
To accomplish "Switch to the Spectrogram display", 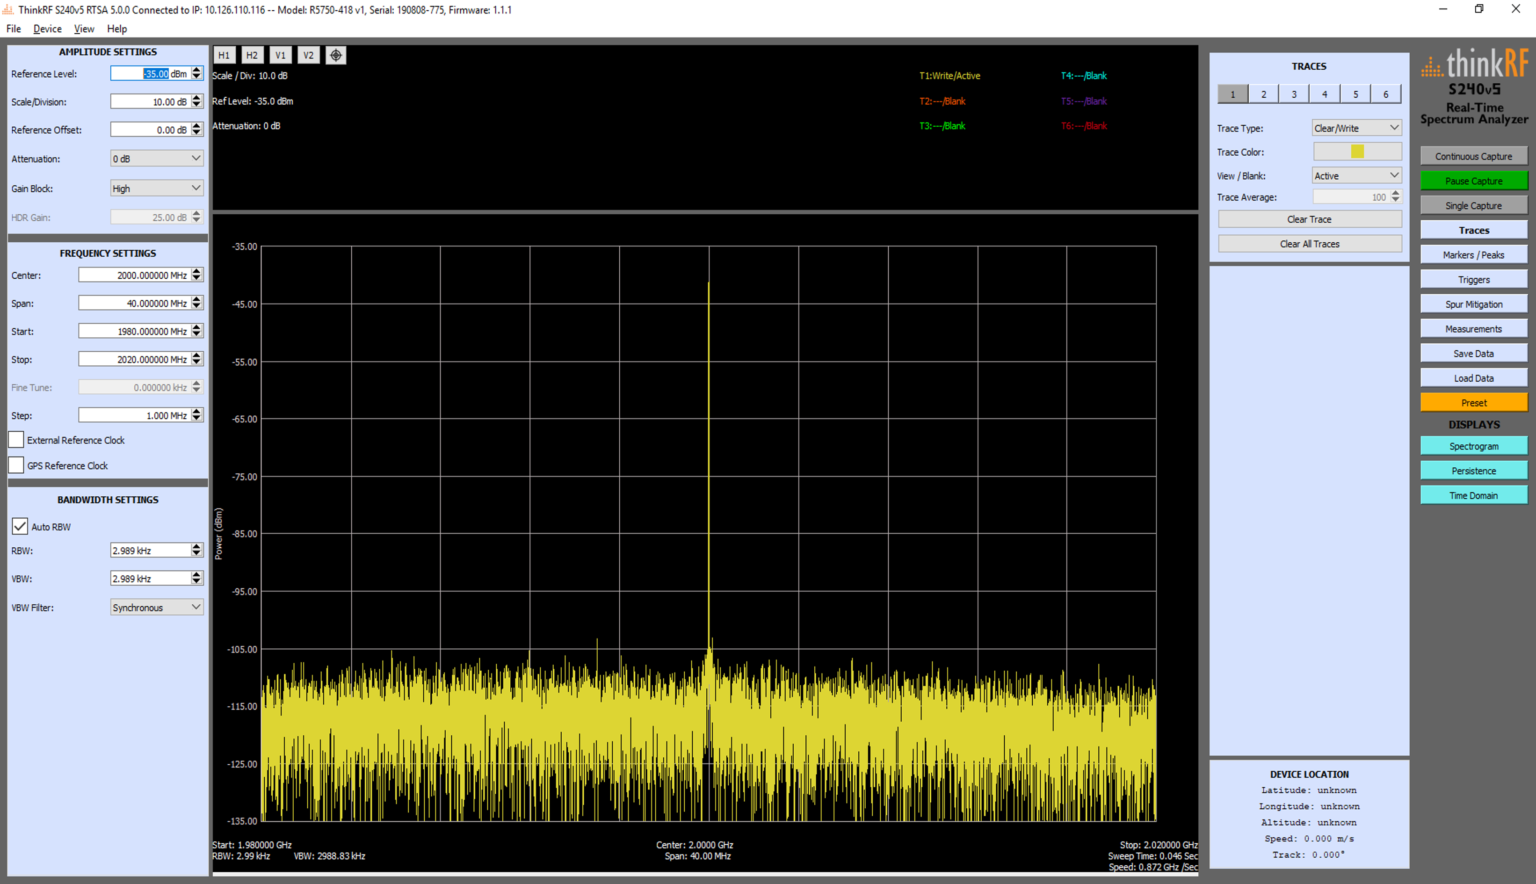I will 1473,445.
